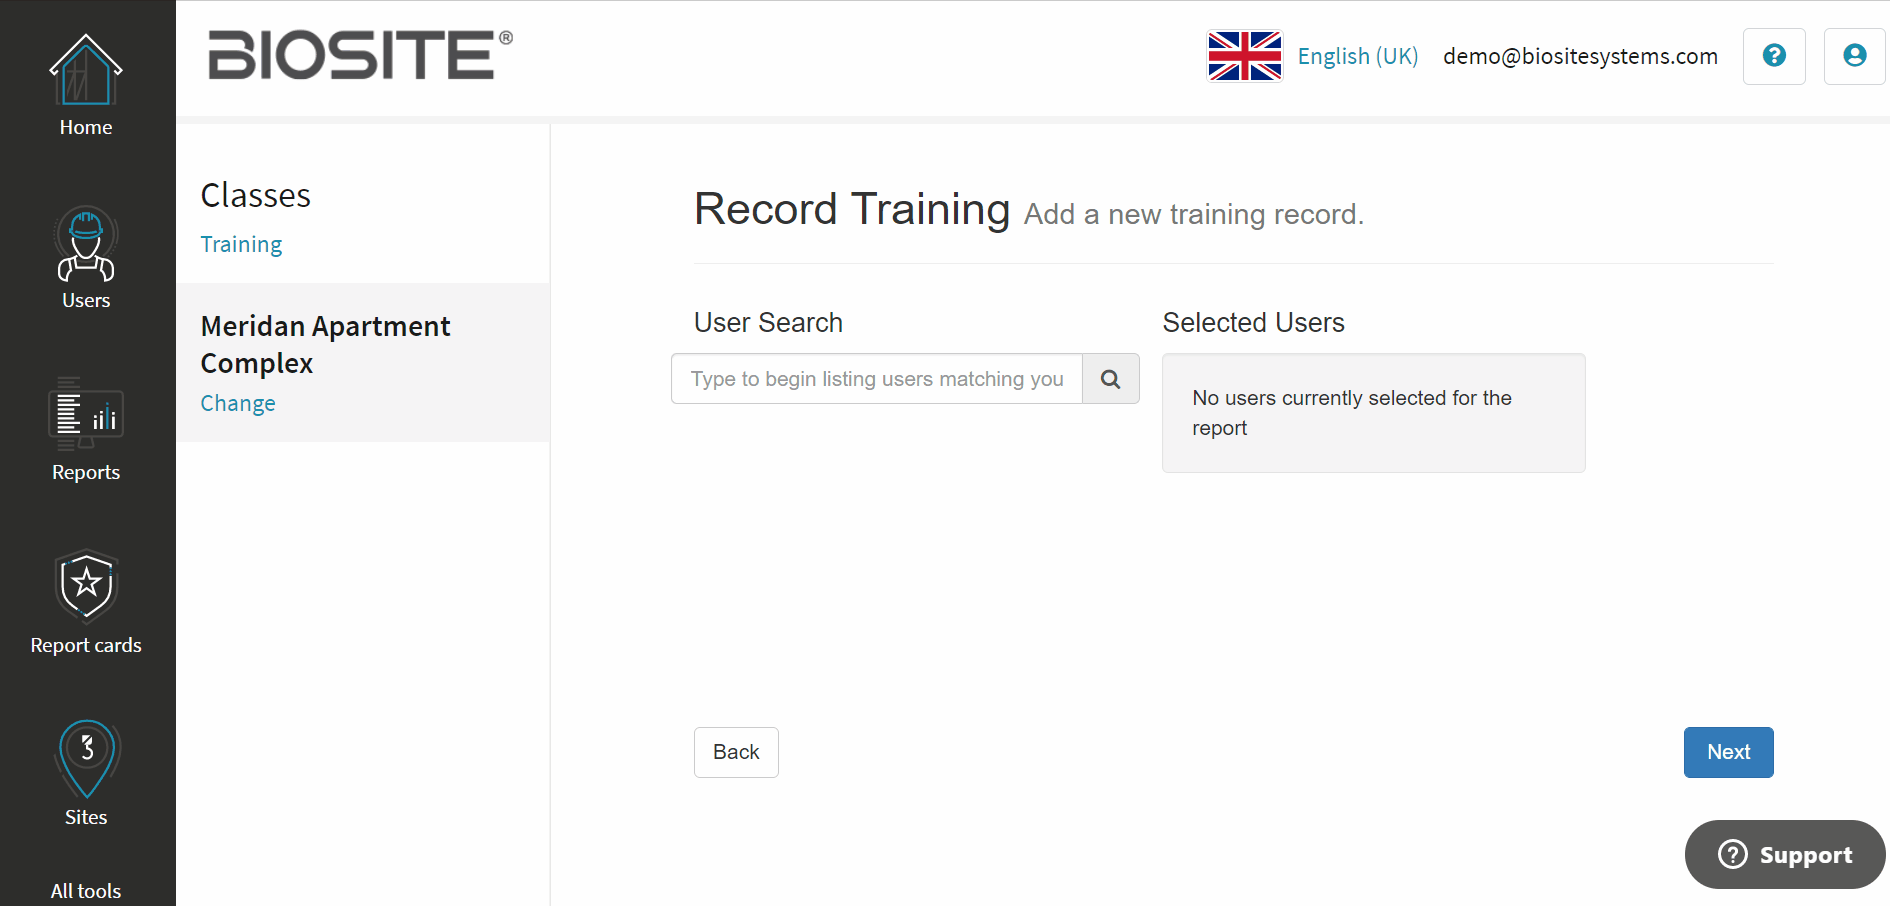1890x906 pixels.
Task: Click Change under Meridan Apartment Complex
Action: click(x=238, y=404)
